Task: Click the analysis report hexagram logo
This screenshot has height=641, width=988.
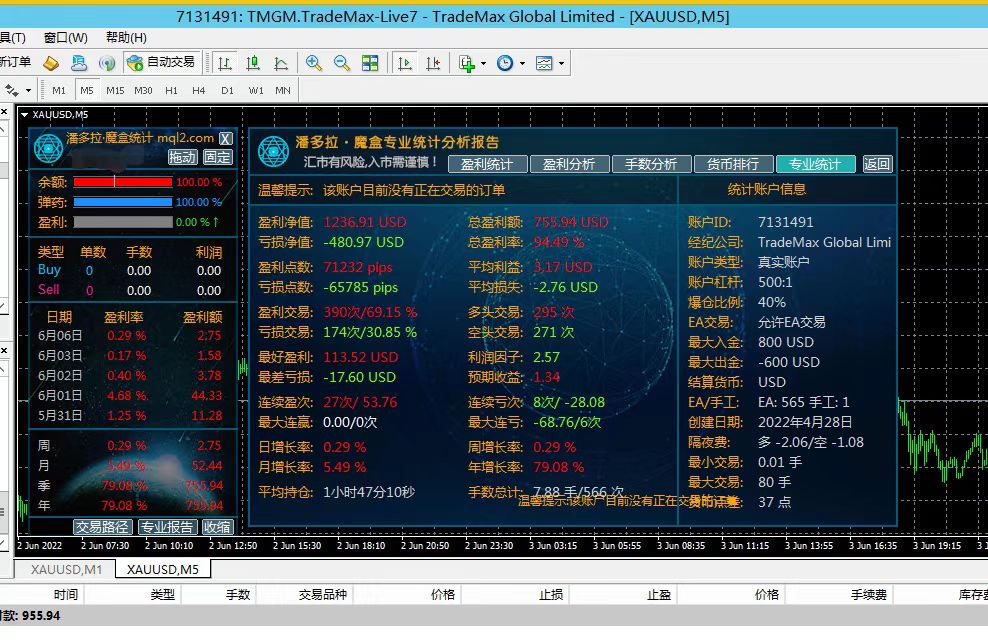Action: (273, 151)
